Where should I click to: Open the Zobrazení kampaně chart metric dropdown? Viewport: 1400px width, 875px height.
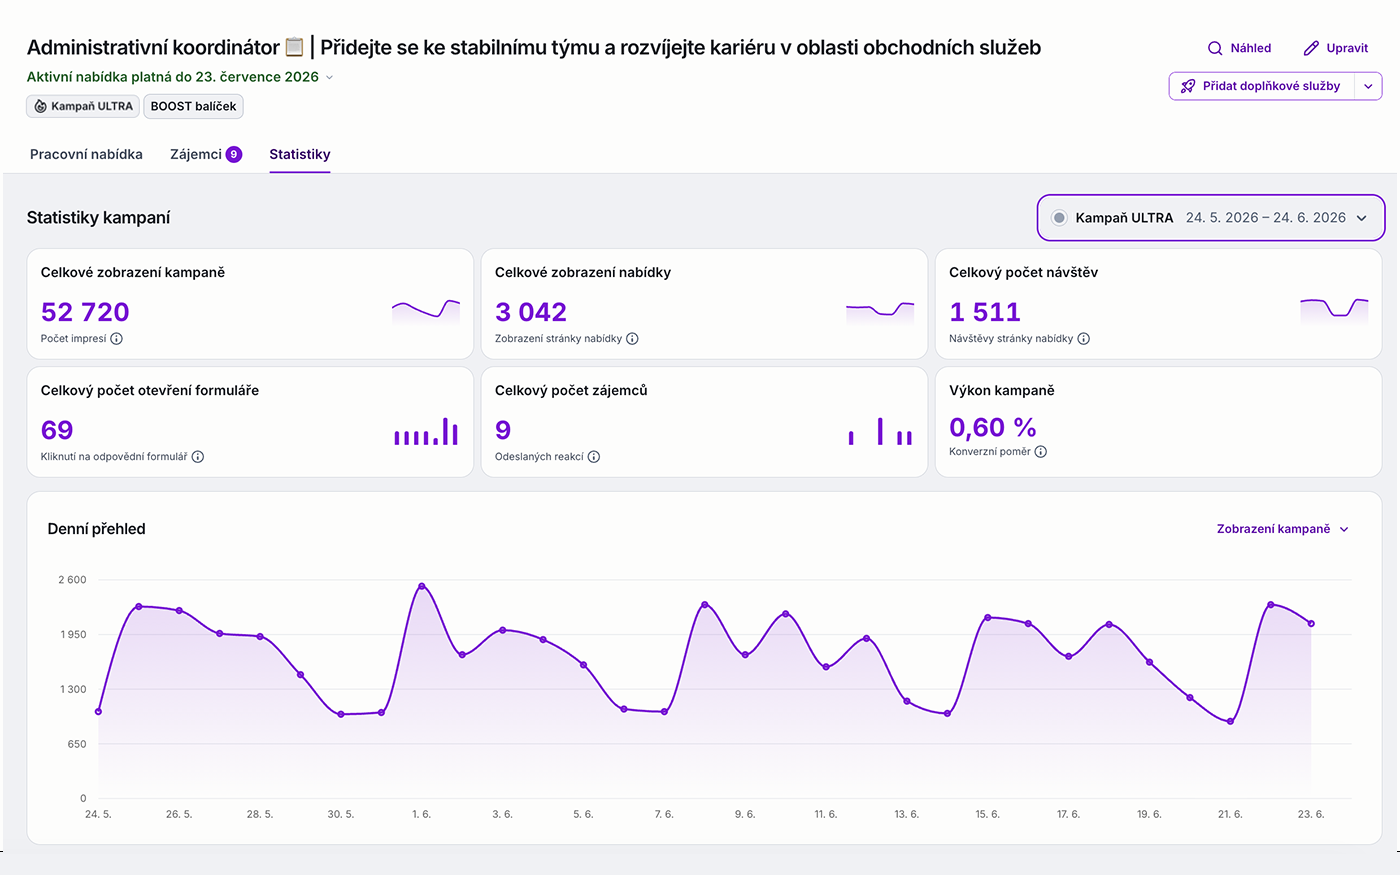pos(1283,529)
